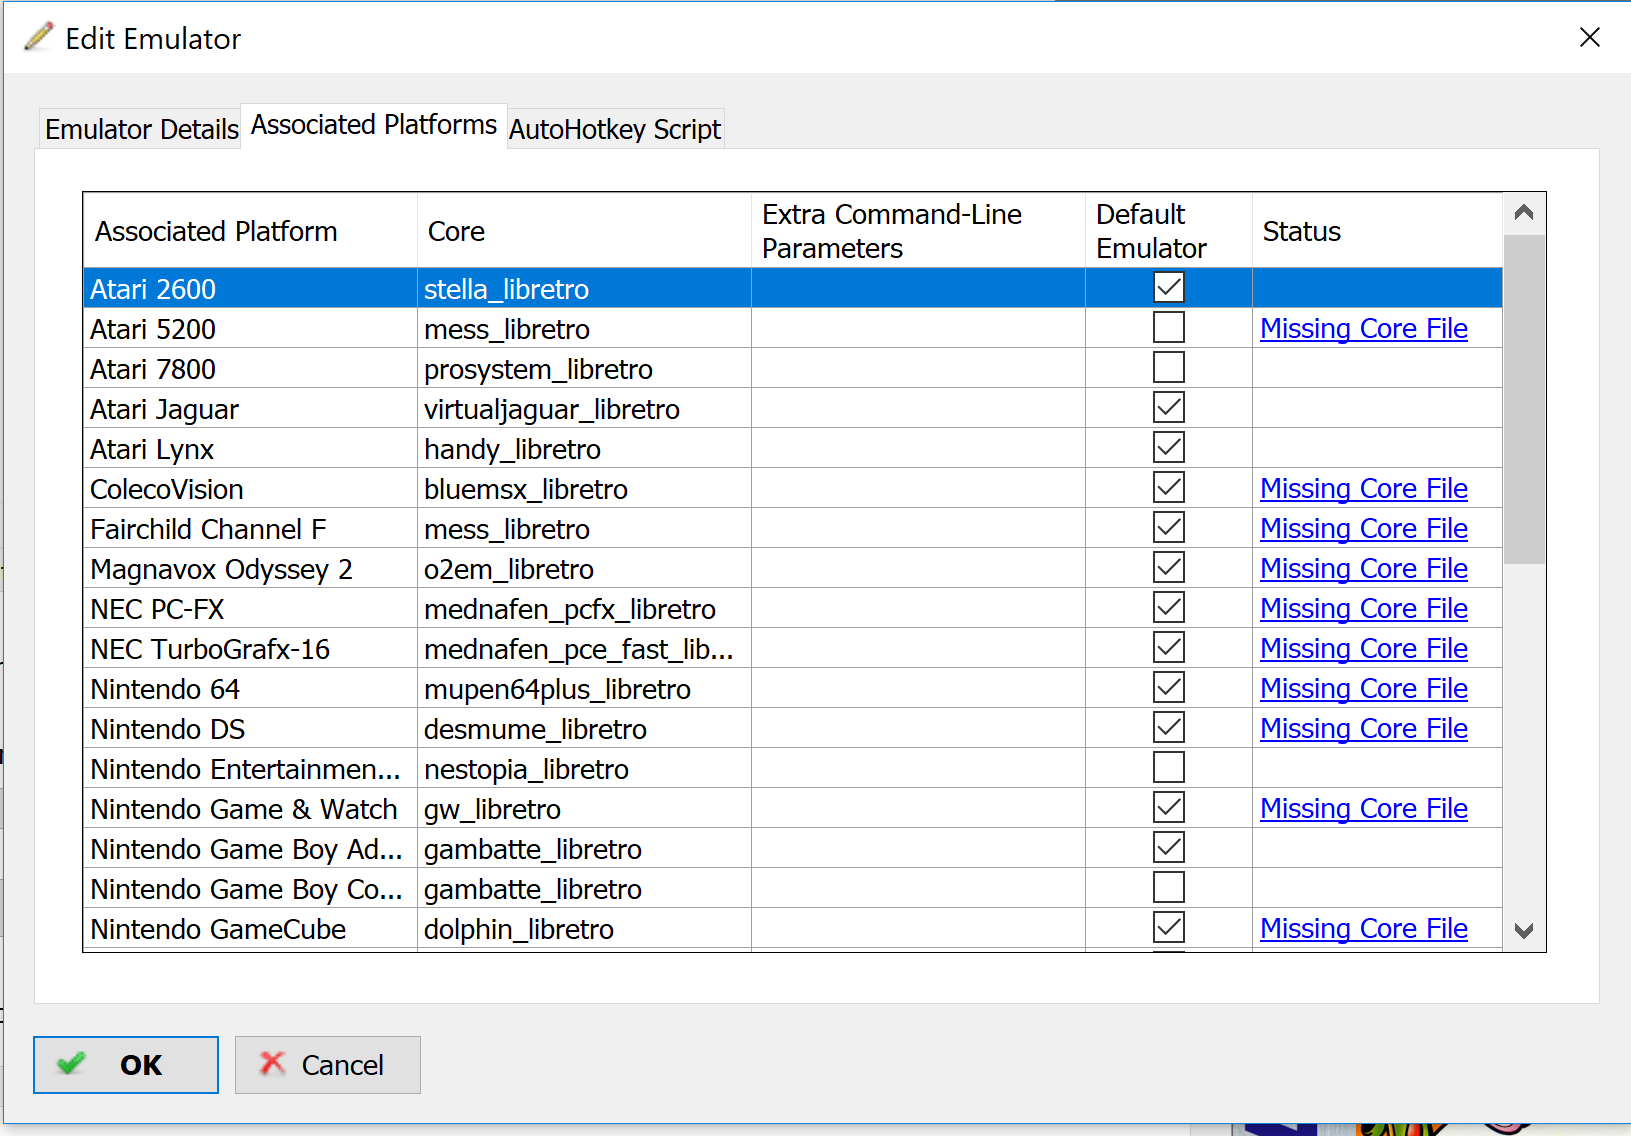Click the Core column header
Image resolution: width=1631 pixels, height=1136 pixels.
(x=584, y=231)
